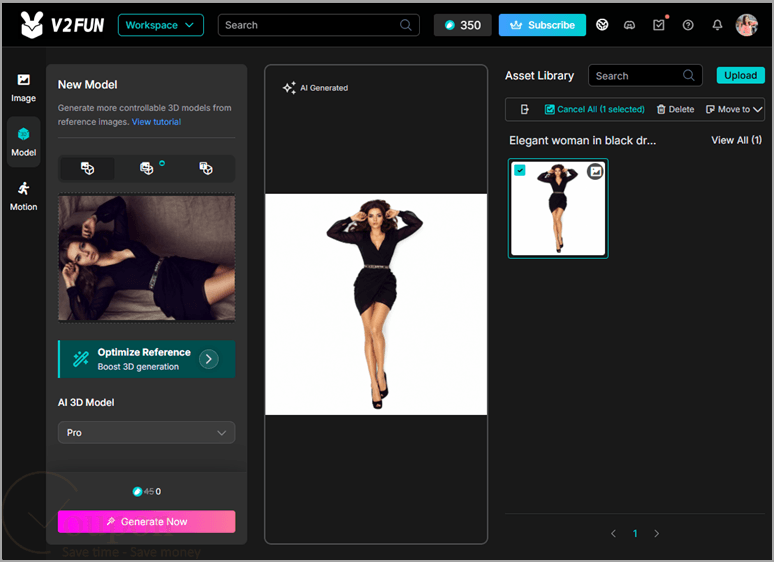The image size is (774, 562).
Task: Select page 1 in pagination
Action: pyautogui.click(x=635, y=533)
